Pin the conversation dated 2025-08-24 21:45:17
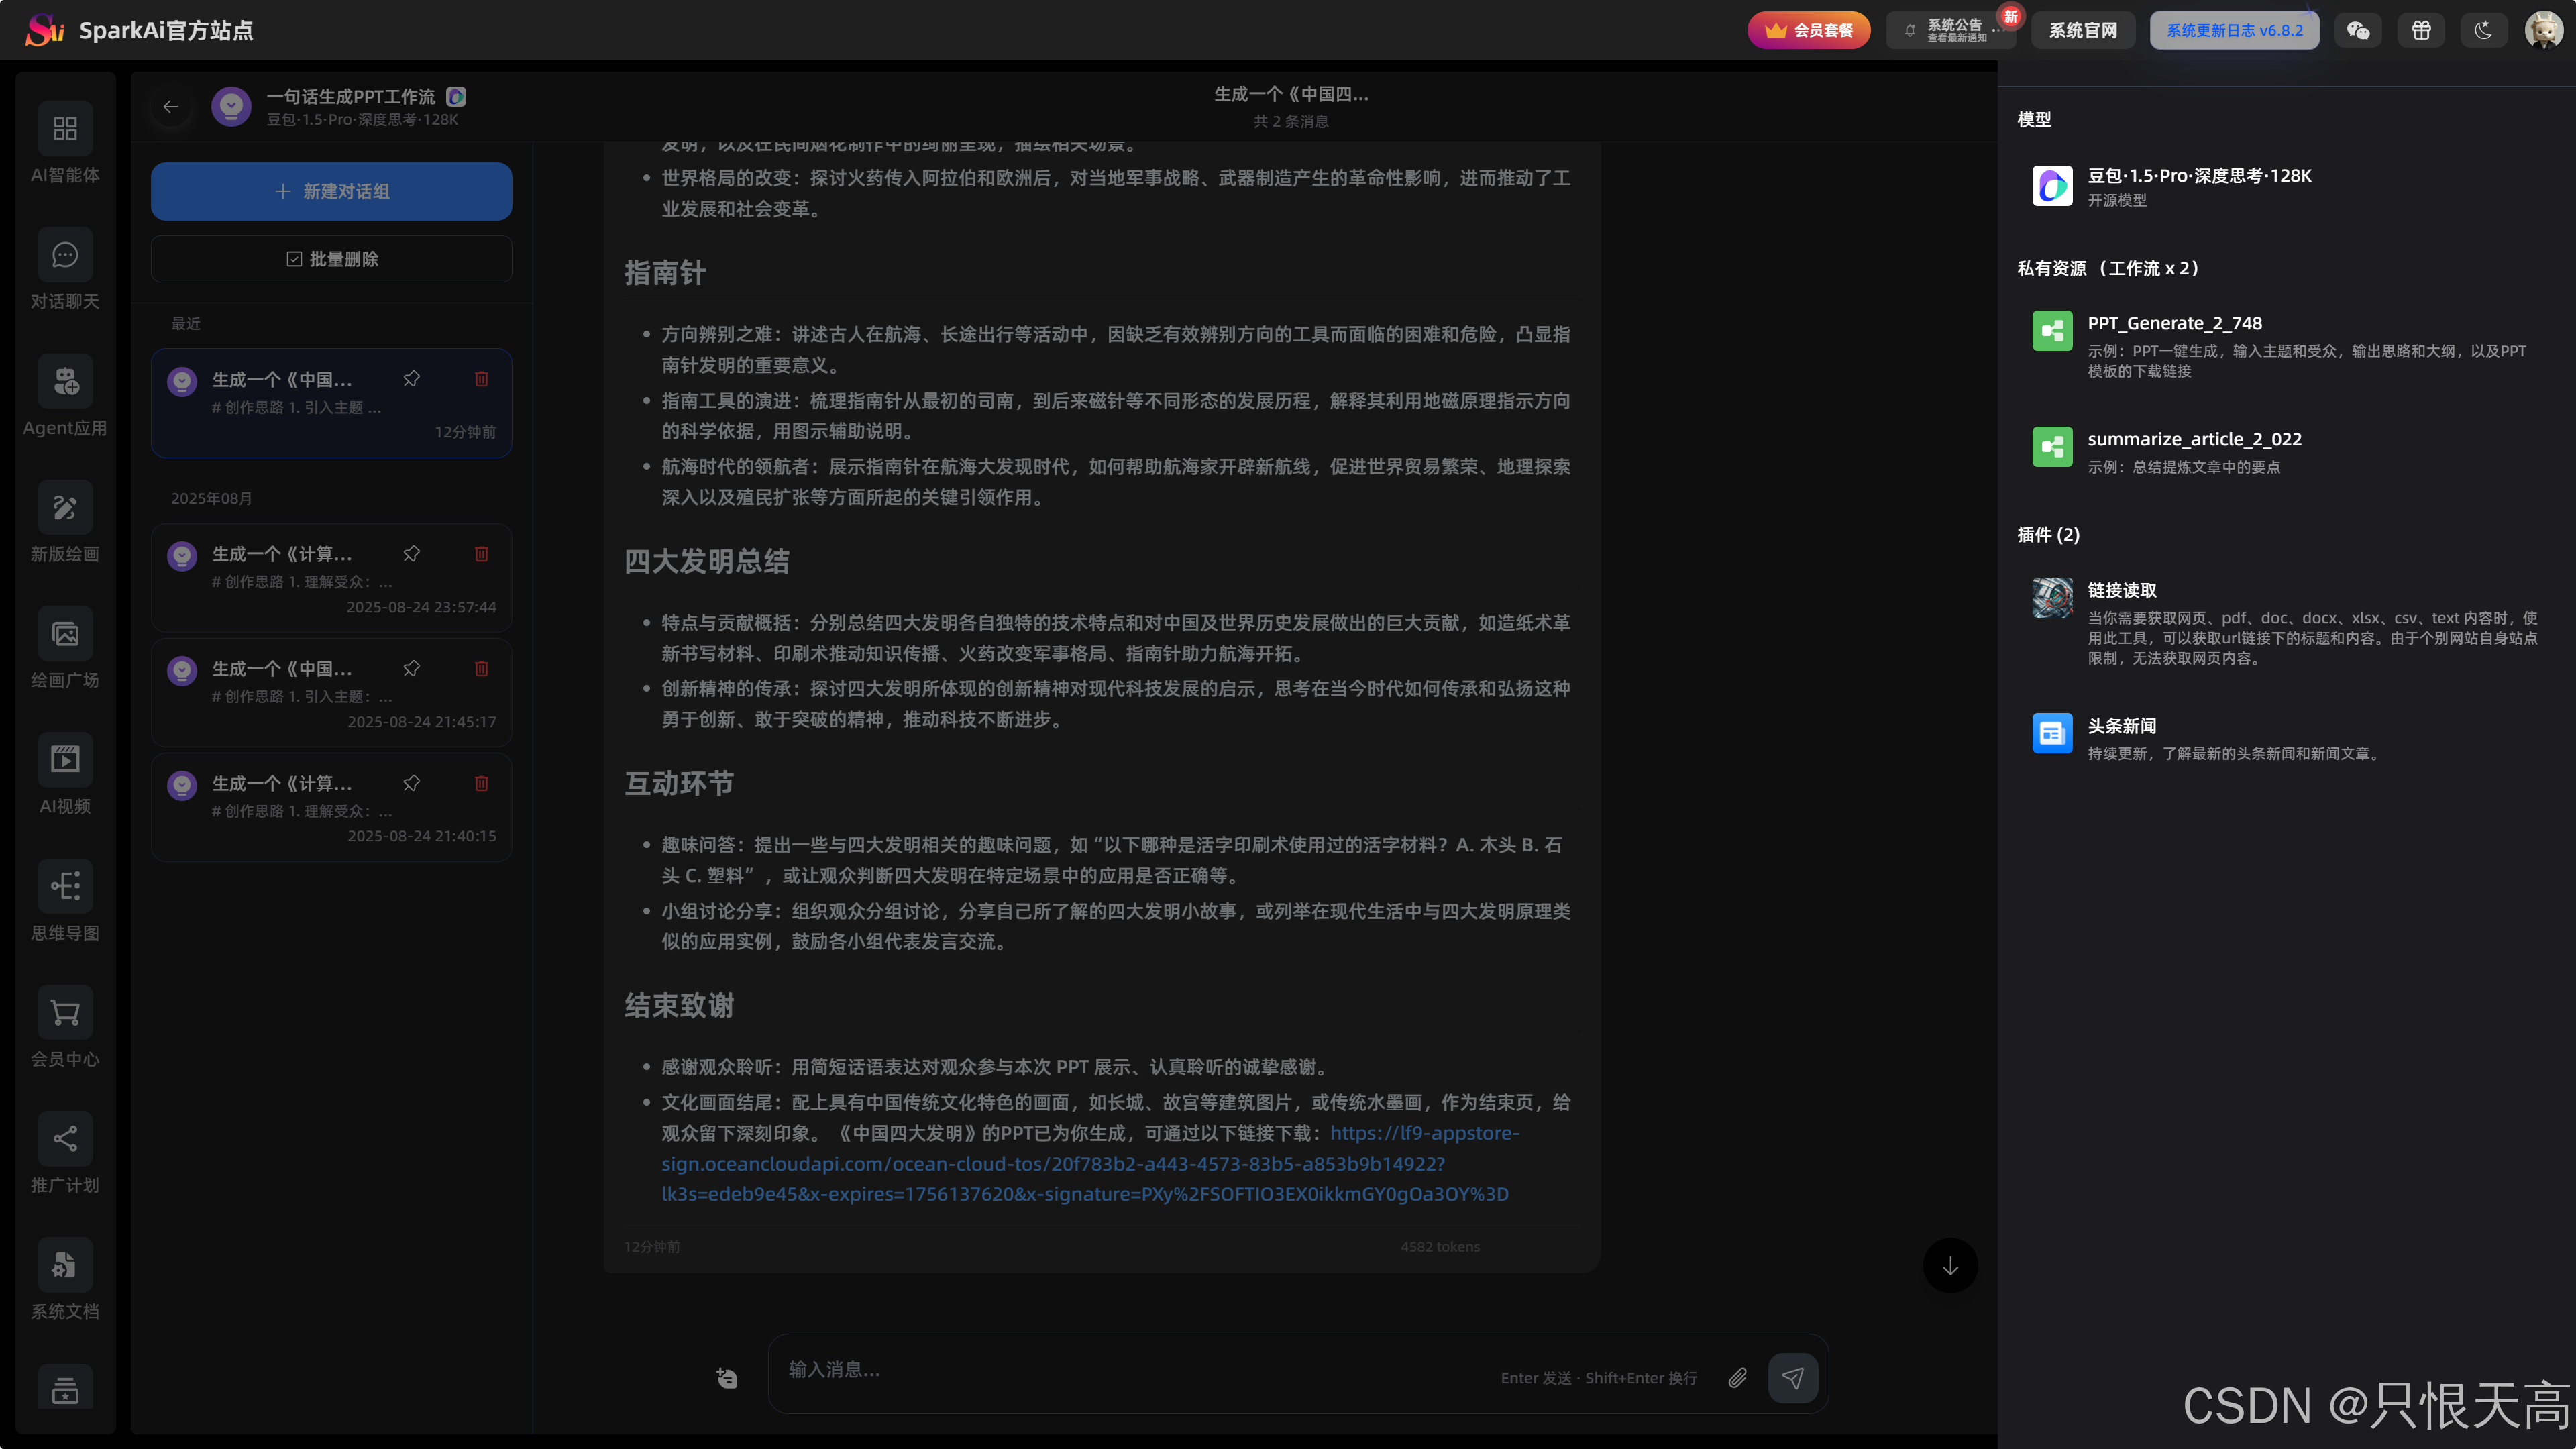The height and width of the screenshot is (1449, 2576). click(x=412, y=668)
